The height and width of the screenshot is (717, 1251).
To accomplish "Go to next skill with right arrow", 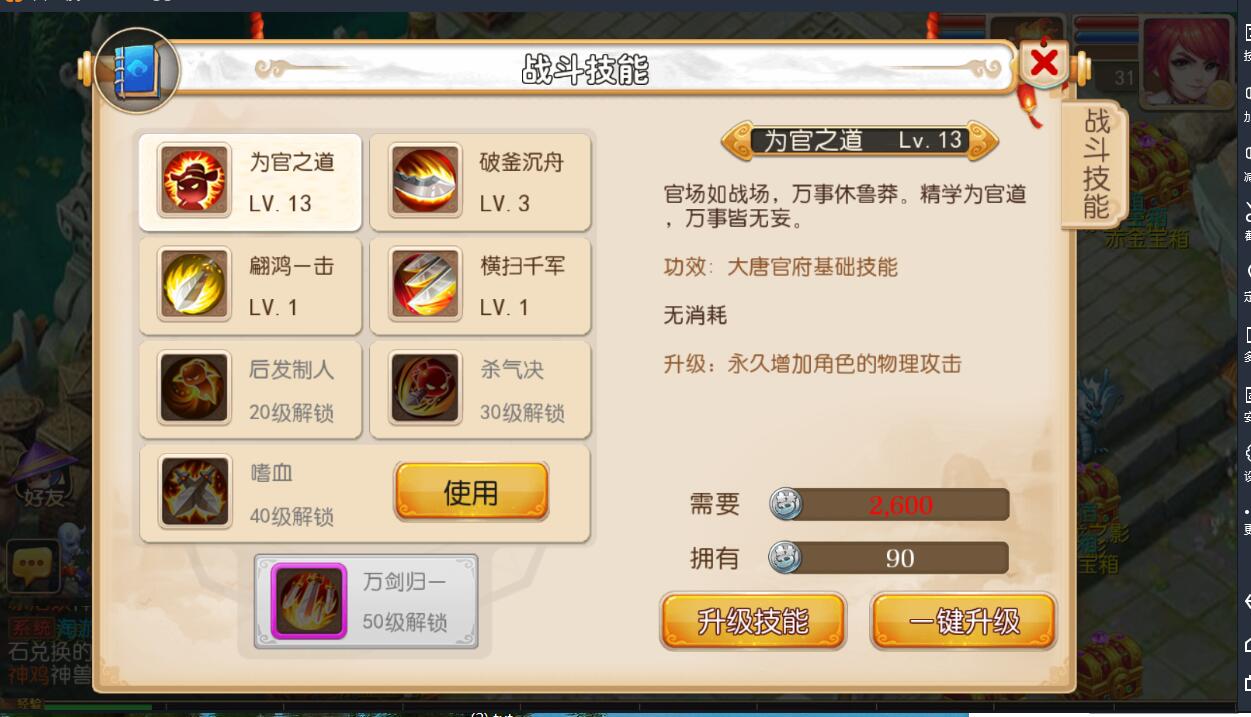I will click(x=983, y=140).
